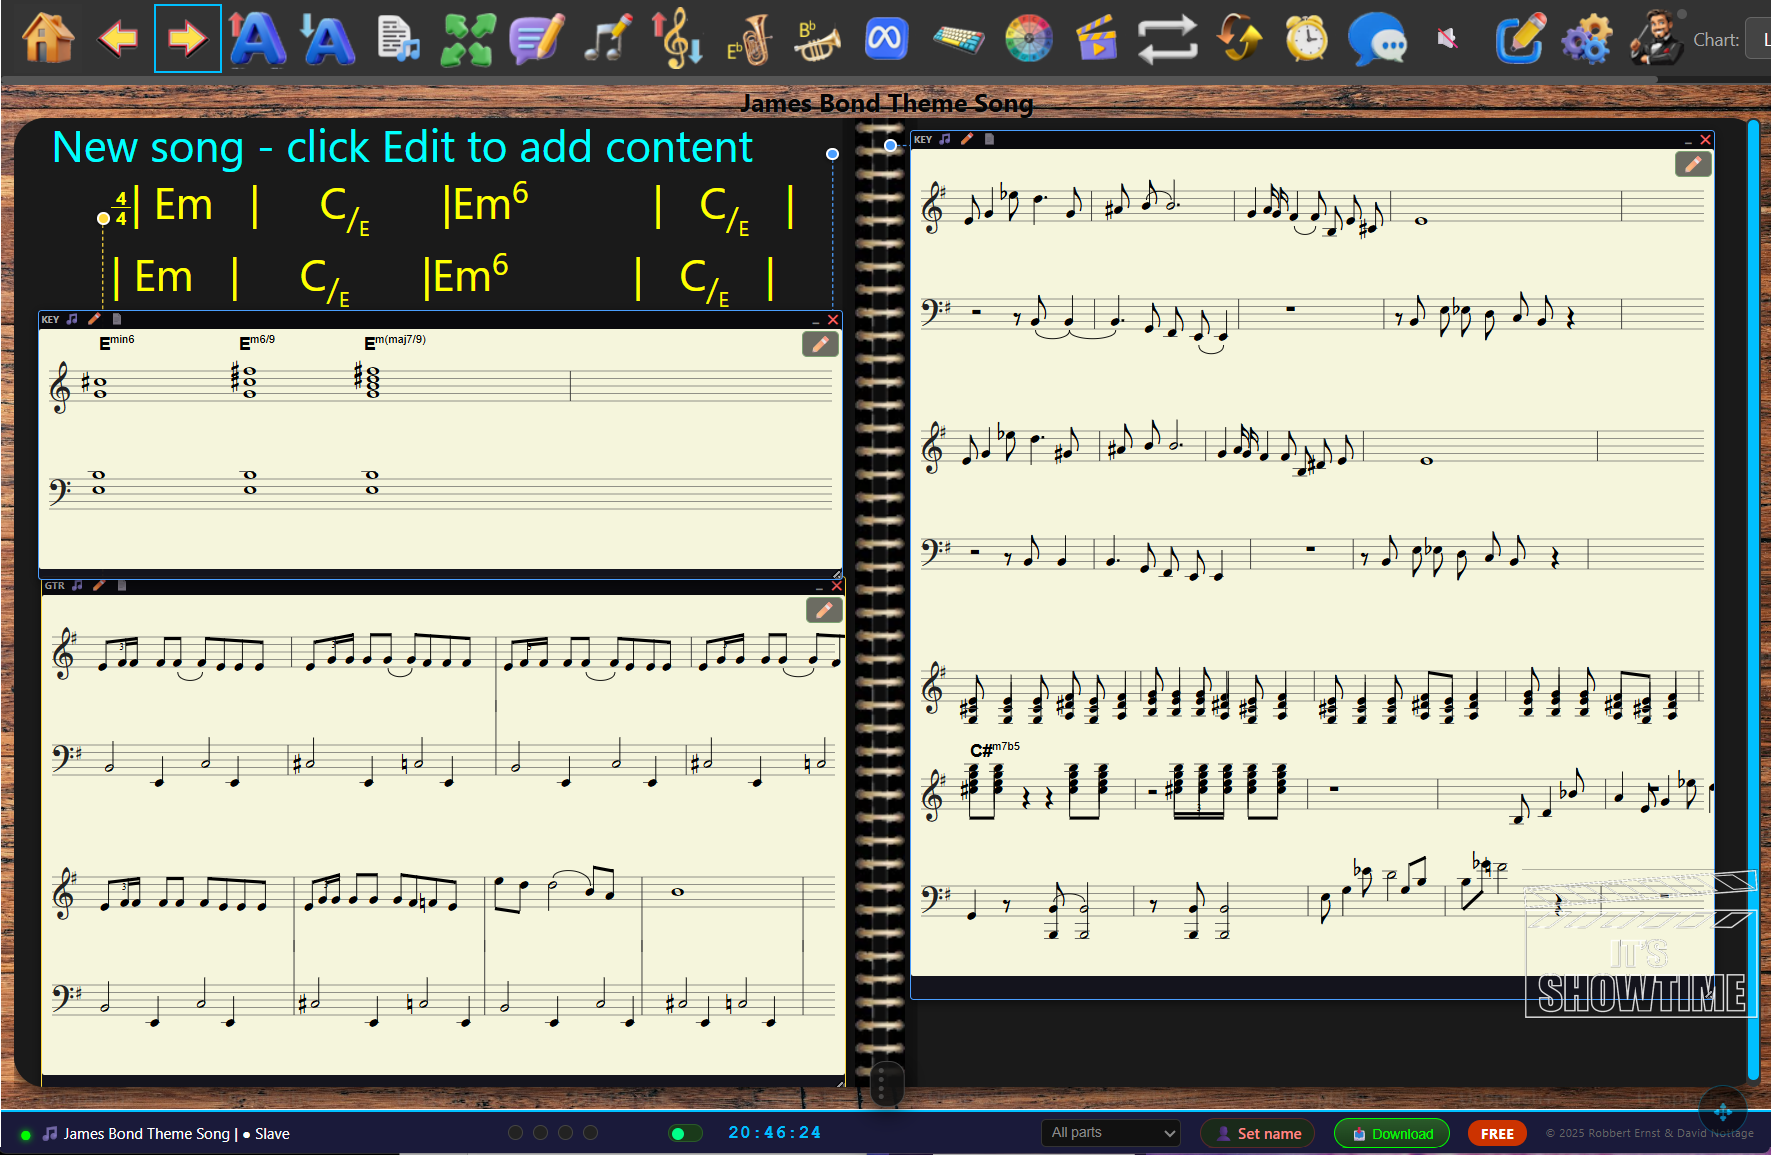Screen dimensions: 1771x1155
Task: Click James Bond Theme Song status label
Action: (x=146, y=1133)
